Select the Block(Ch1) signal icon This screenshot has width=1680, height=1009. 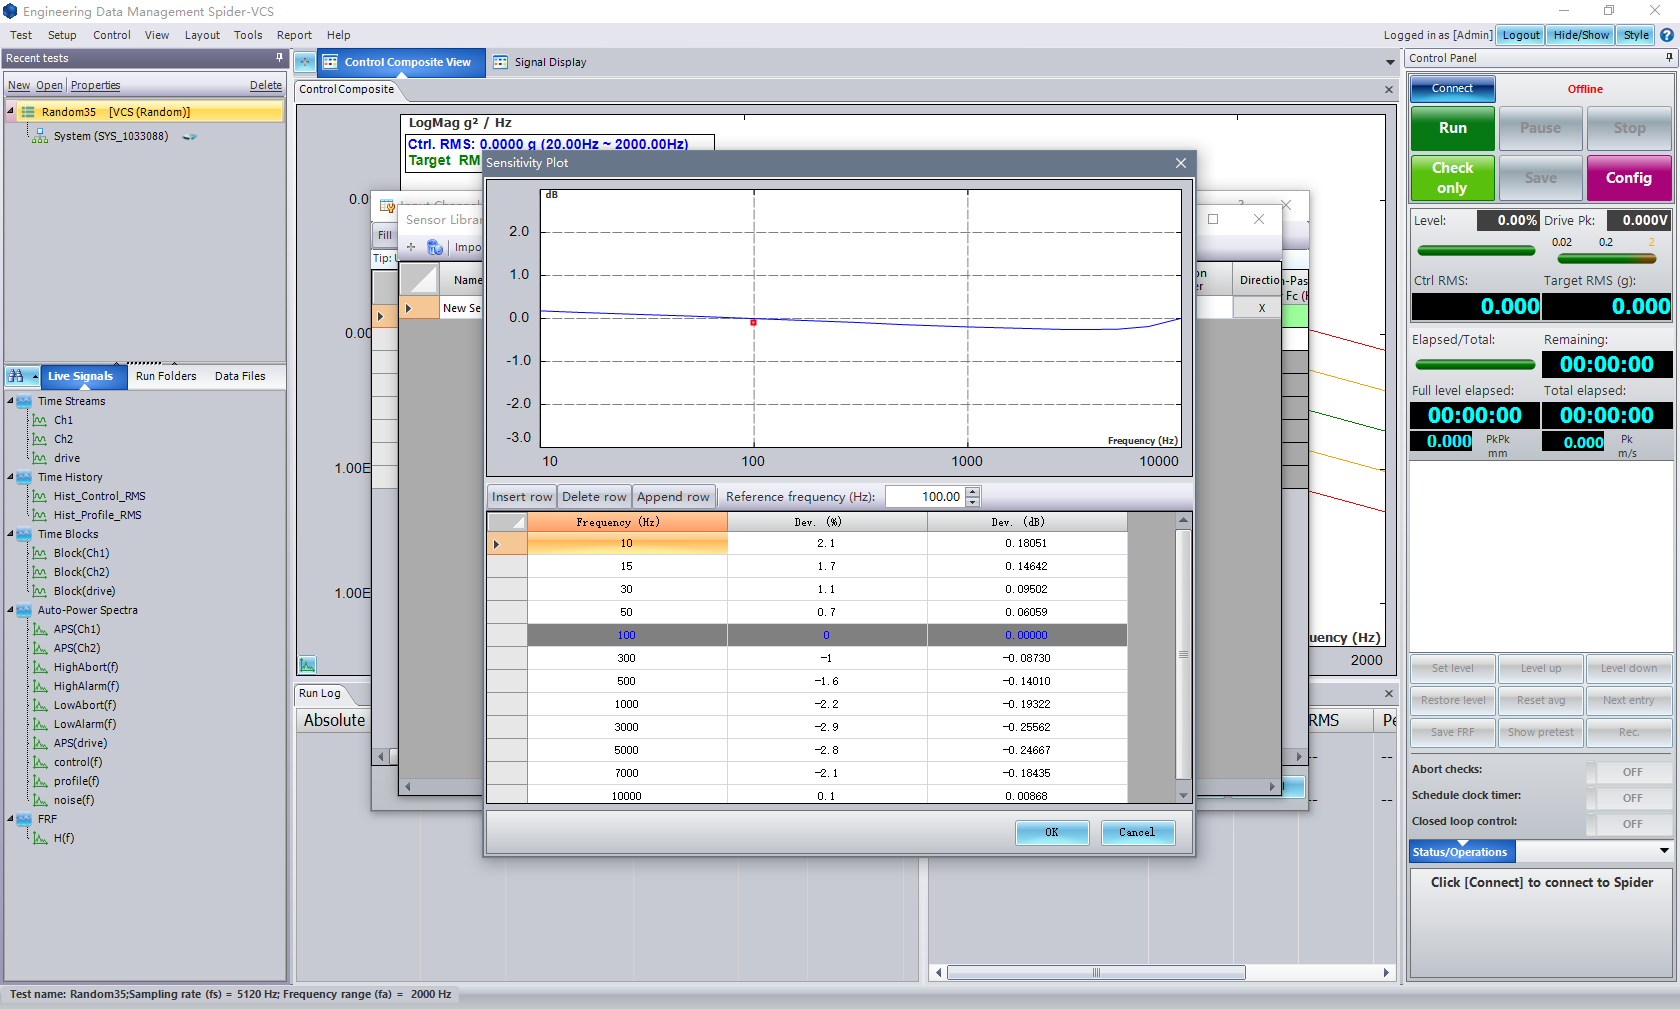(x=40, y=553)
